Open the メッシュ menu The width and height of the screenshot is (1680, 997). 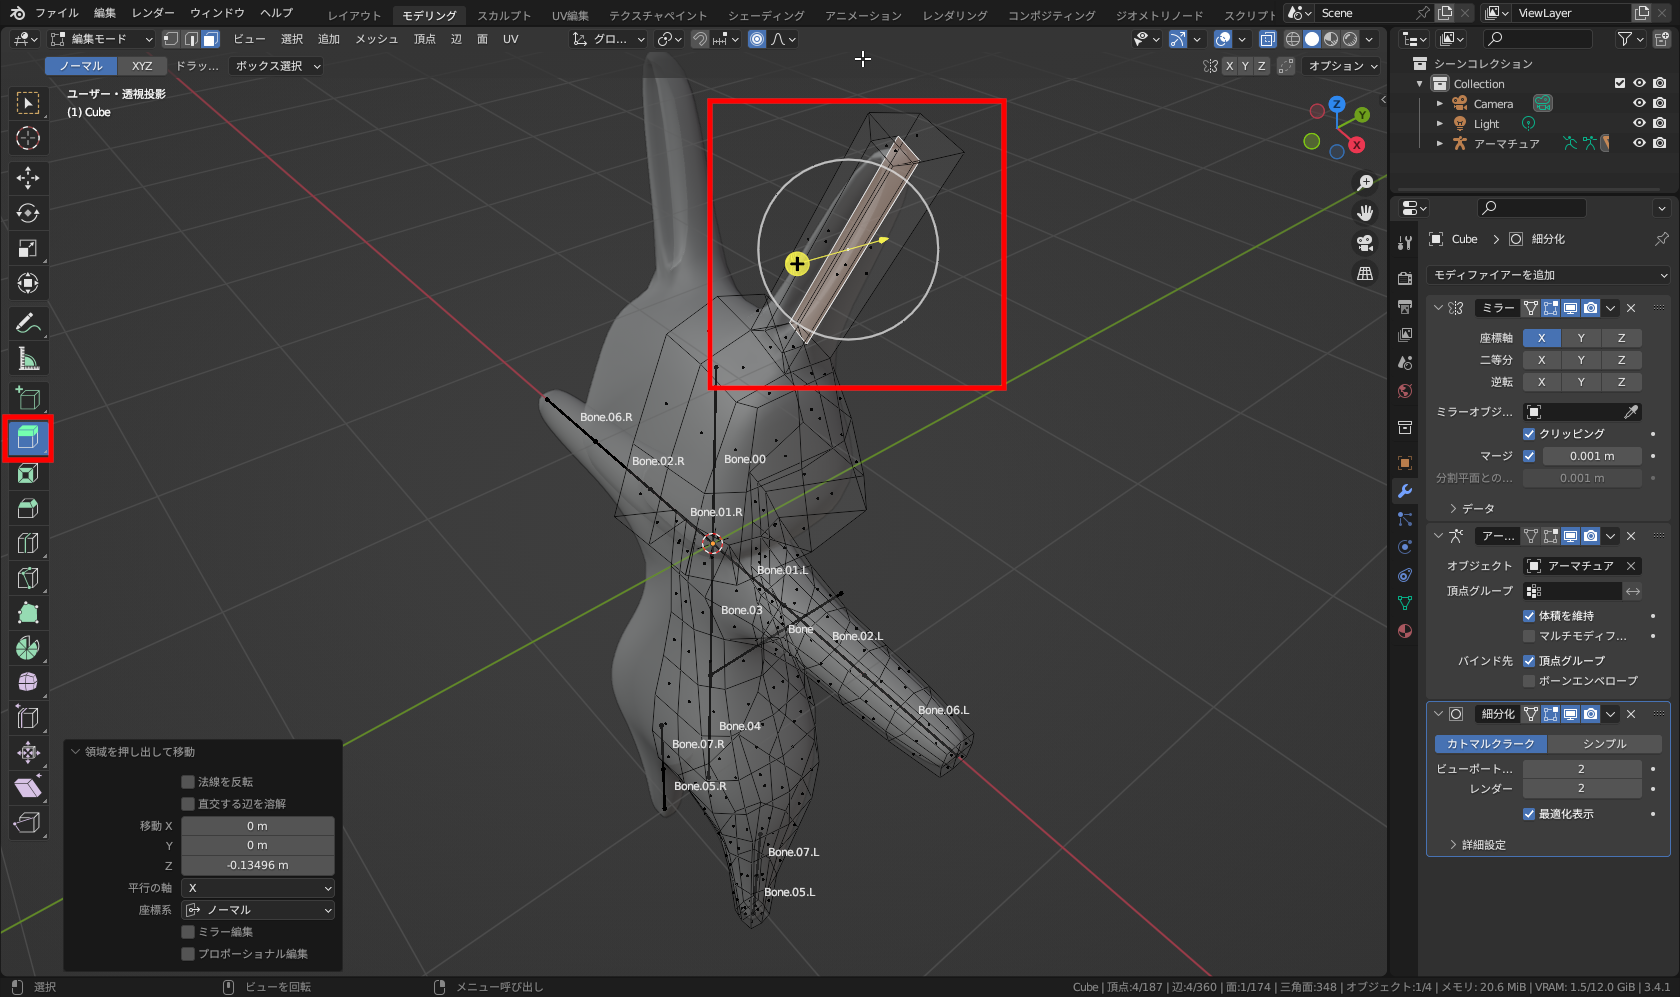coord(377,39)
